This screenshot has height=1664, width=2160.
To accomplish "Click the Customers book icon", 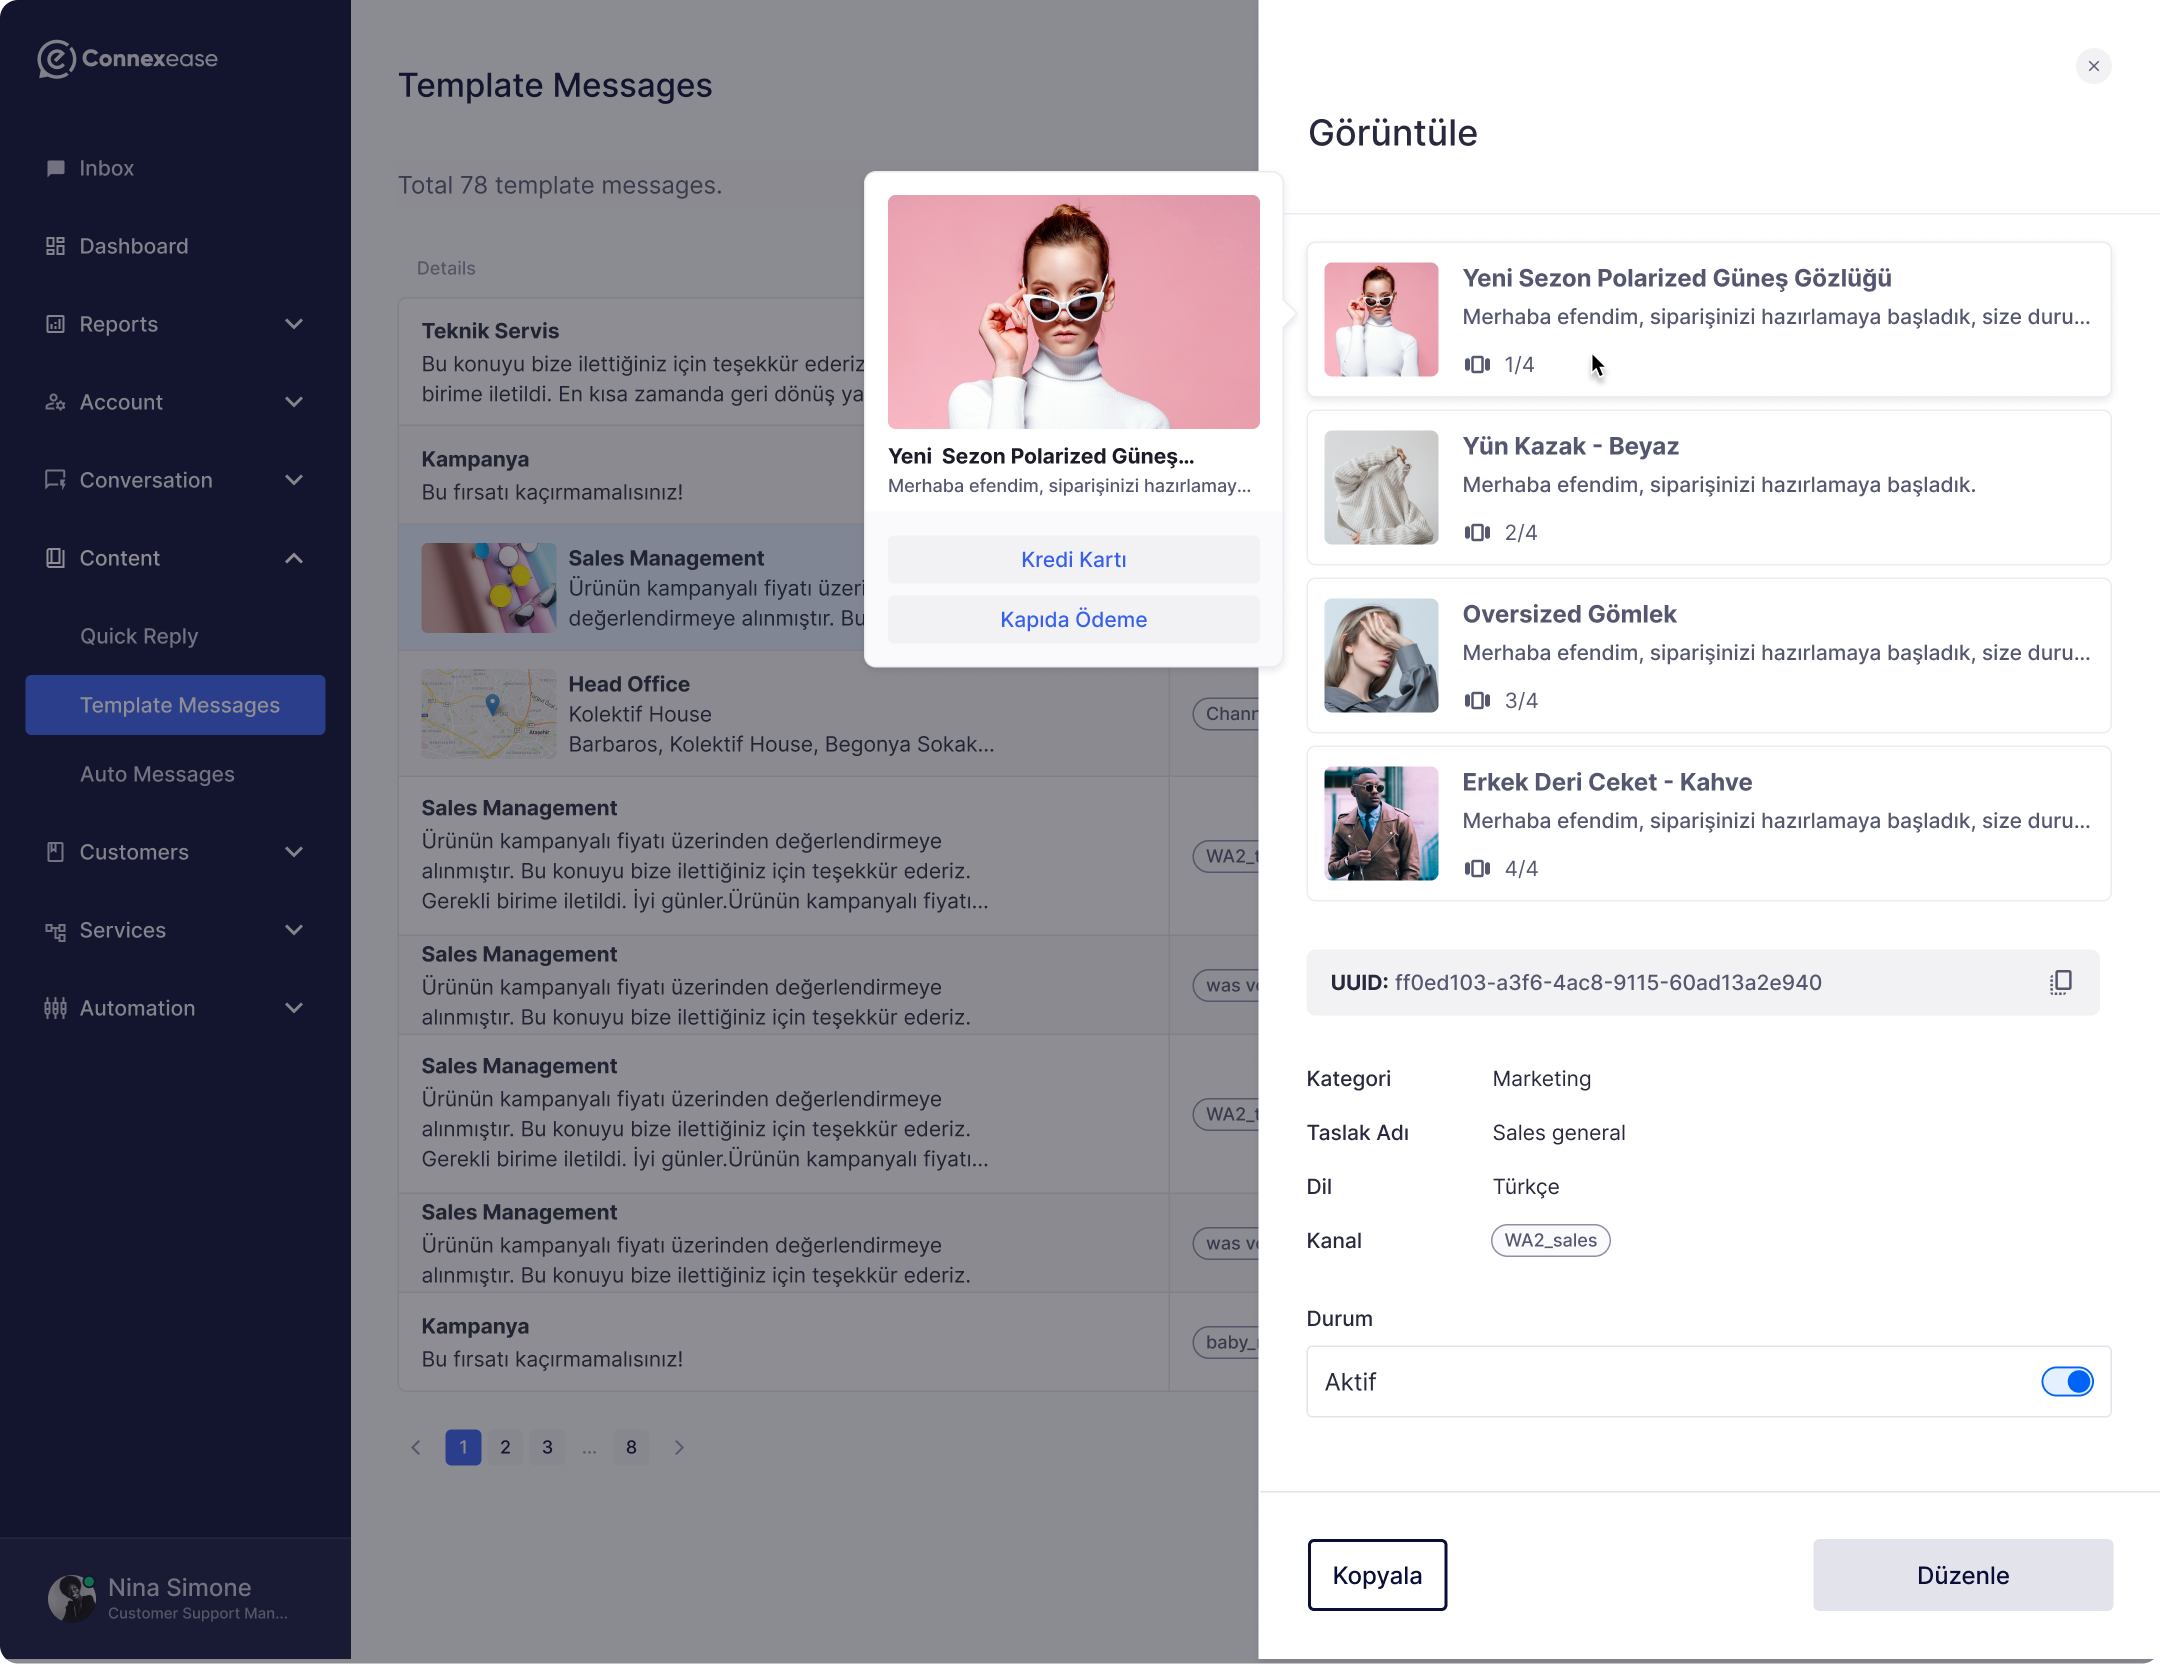I will pyautogui.click(x=56, y=852).
